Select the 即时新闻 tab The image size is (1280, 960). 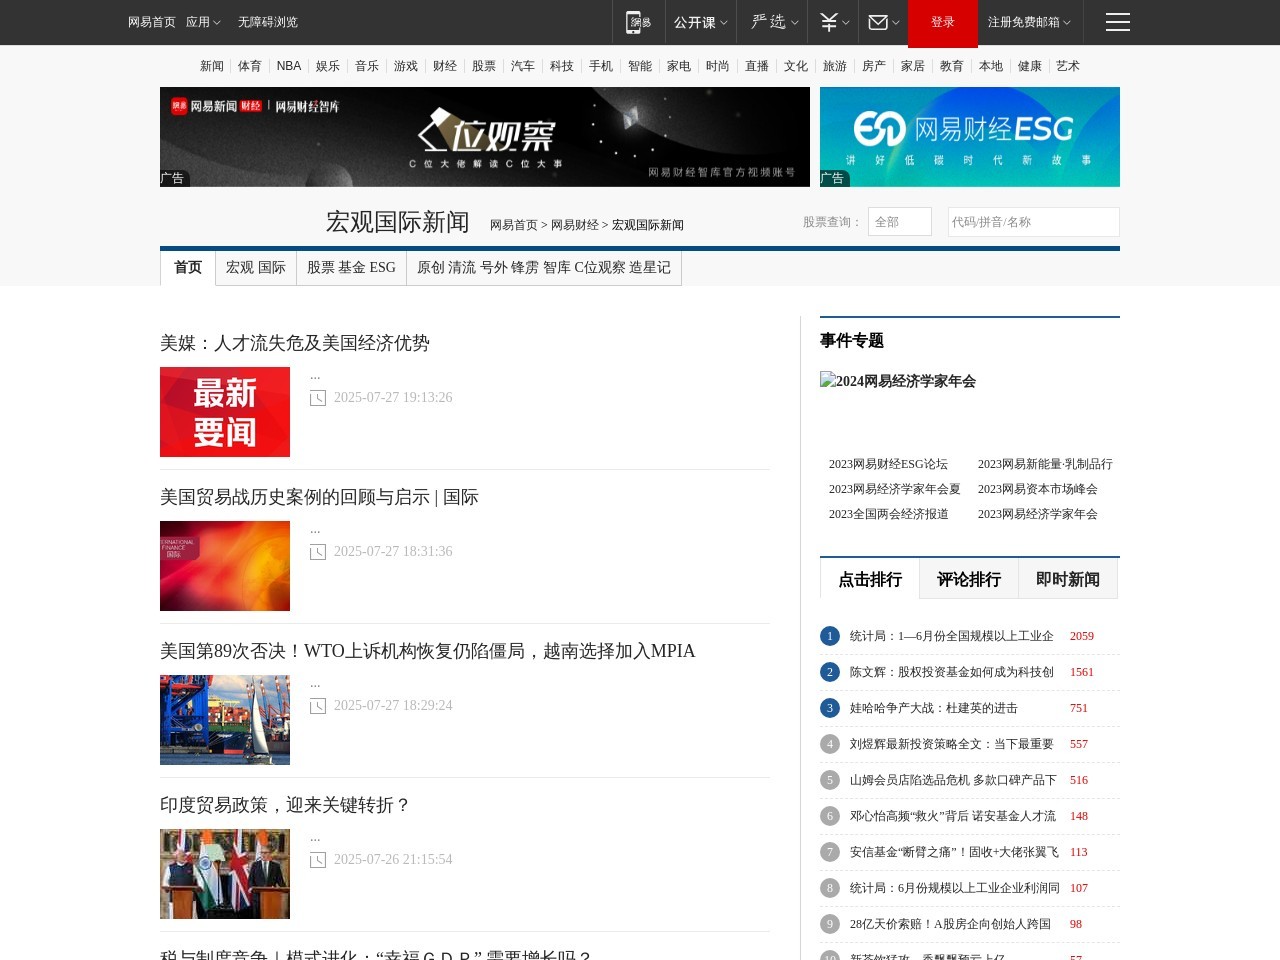(x=1067, y=578)
